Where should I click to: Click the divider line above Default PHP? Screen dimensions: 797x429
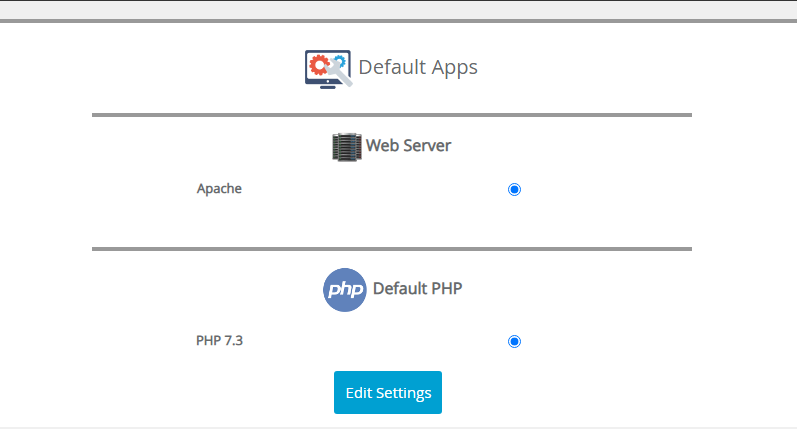point(392,249)
